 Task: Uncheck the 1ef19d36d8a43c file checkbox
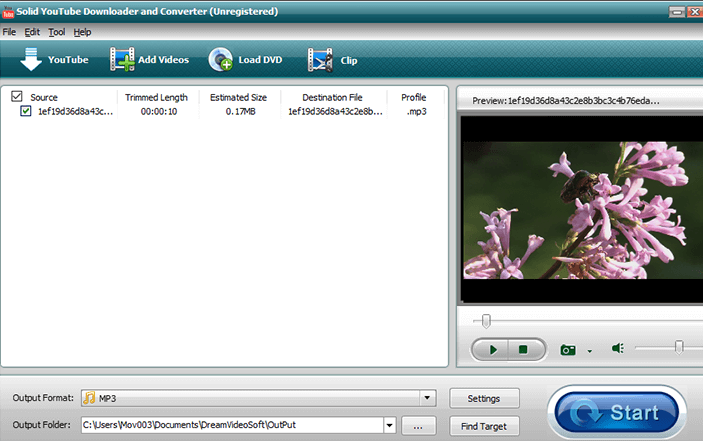pyautogui.click(x=26, y=111)
